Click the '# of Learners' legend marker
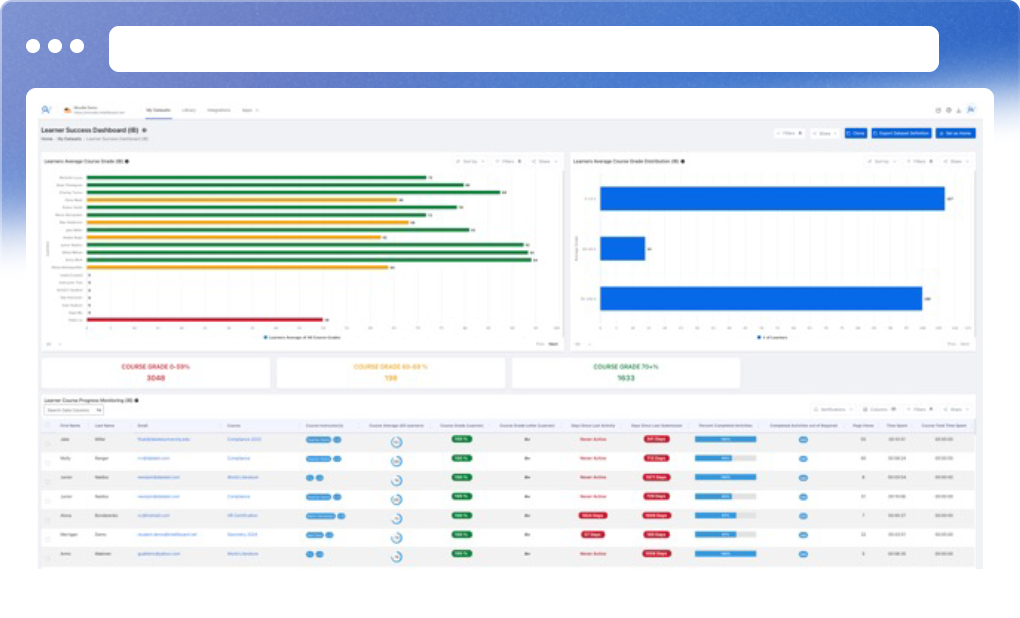Viewport: 1020px width, 618px height. 758,338
